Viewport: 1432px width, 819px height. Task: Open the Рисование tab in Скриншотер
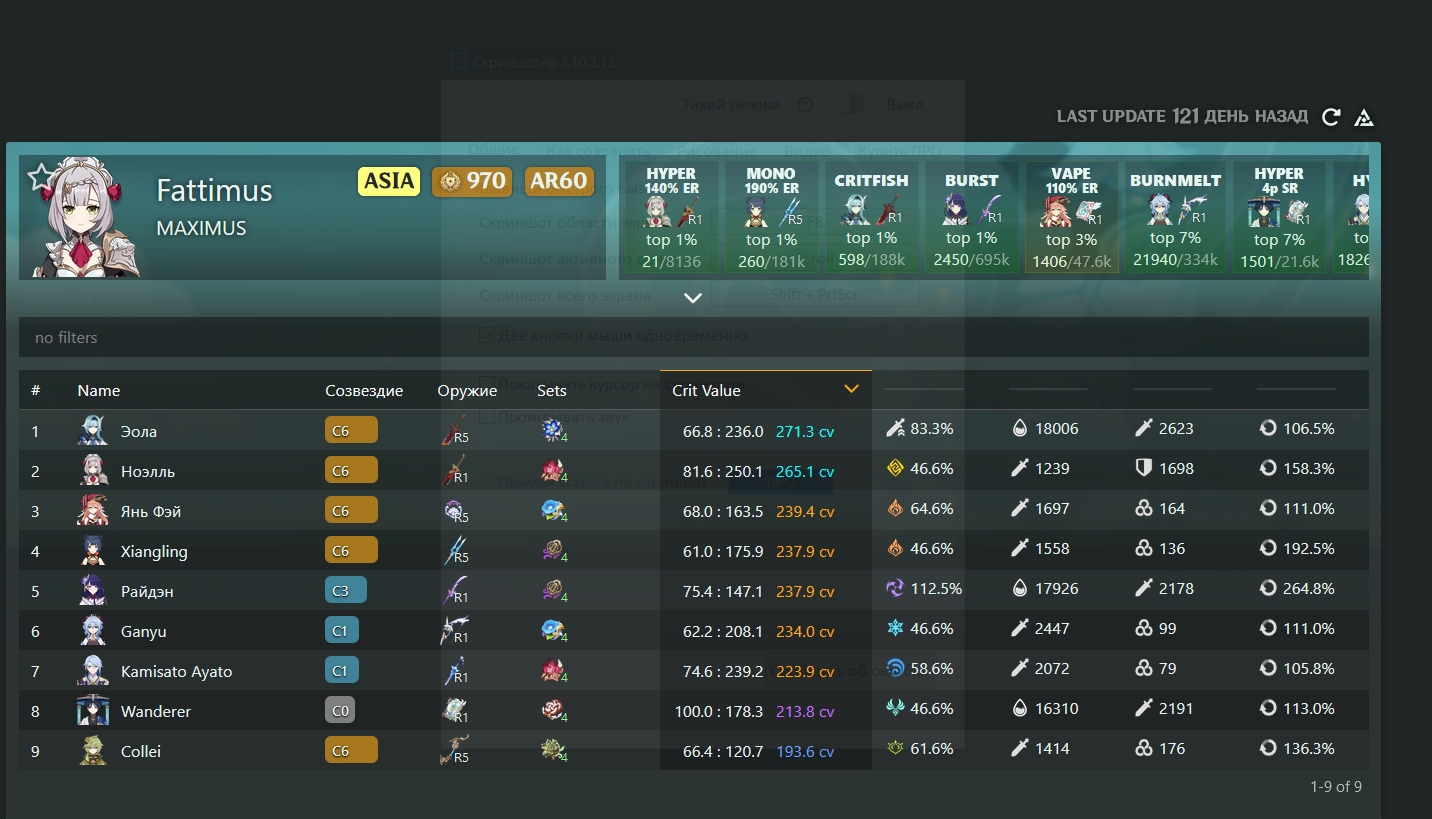(716, 151)
